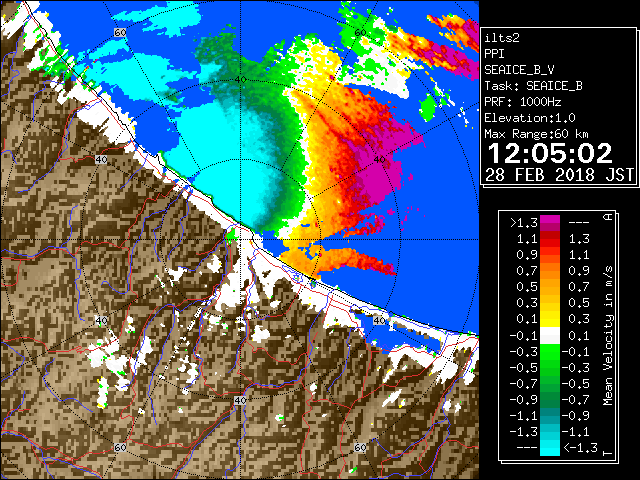Click the '40' range label north of radar
Screen dimensions: 640x480
tap(240, 80)
